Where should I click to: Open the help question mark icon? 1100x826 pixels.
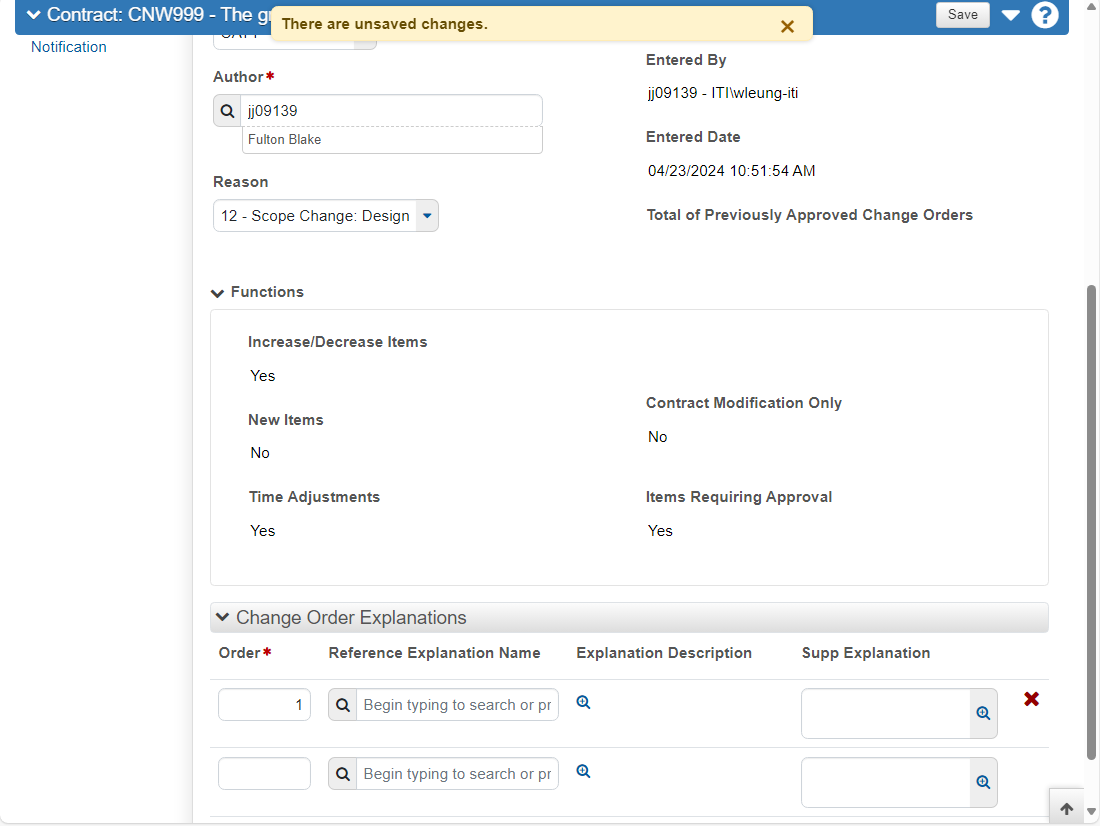pos(1045,15)
